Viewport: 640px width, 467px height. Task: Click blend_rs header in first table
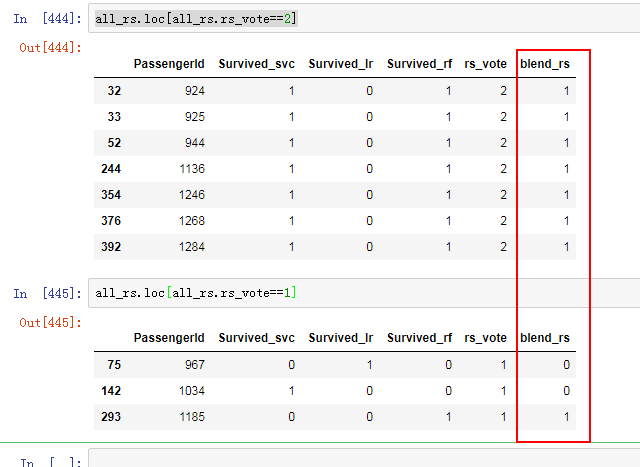[x=545, y=64]
